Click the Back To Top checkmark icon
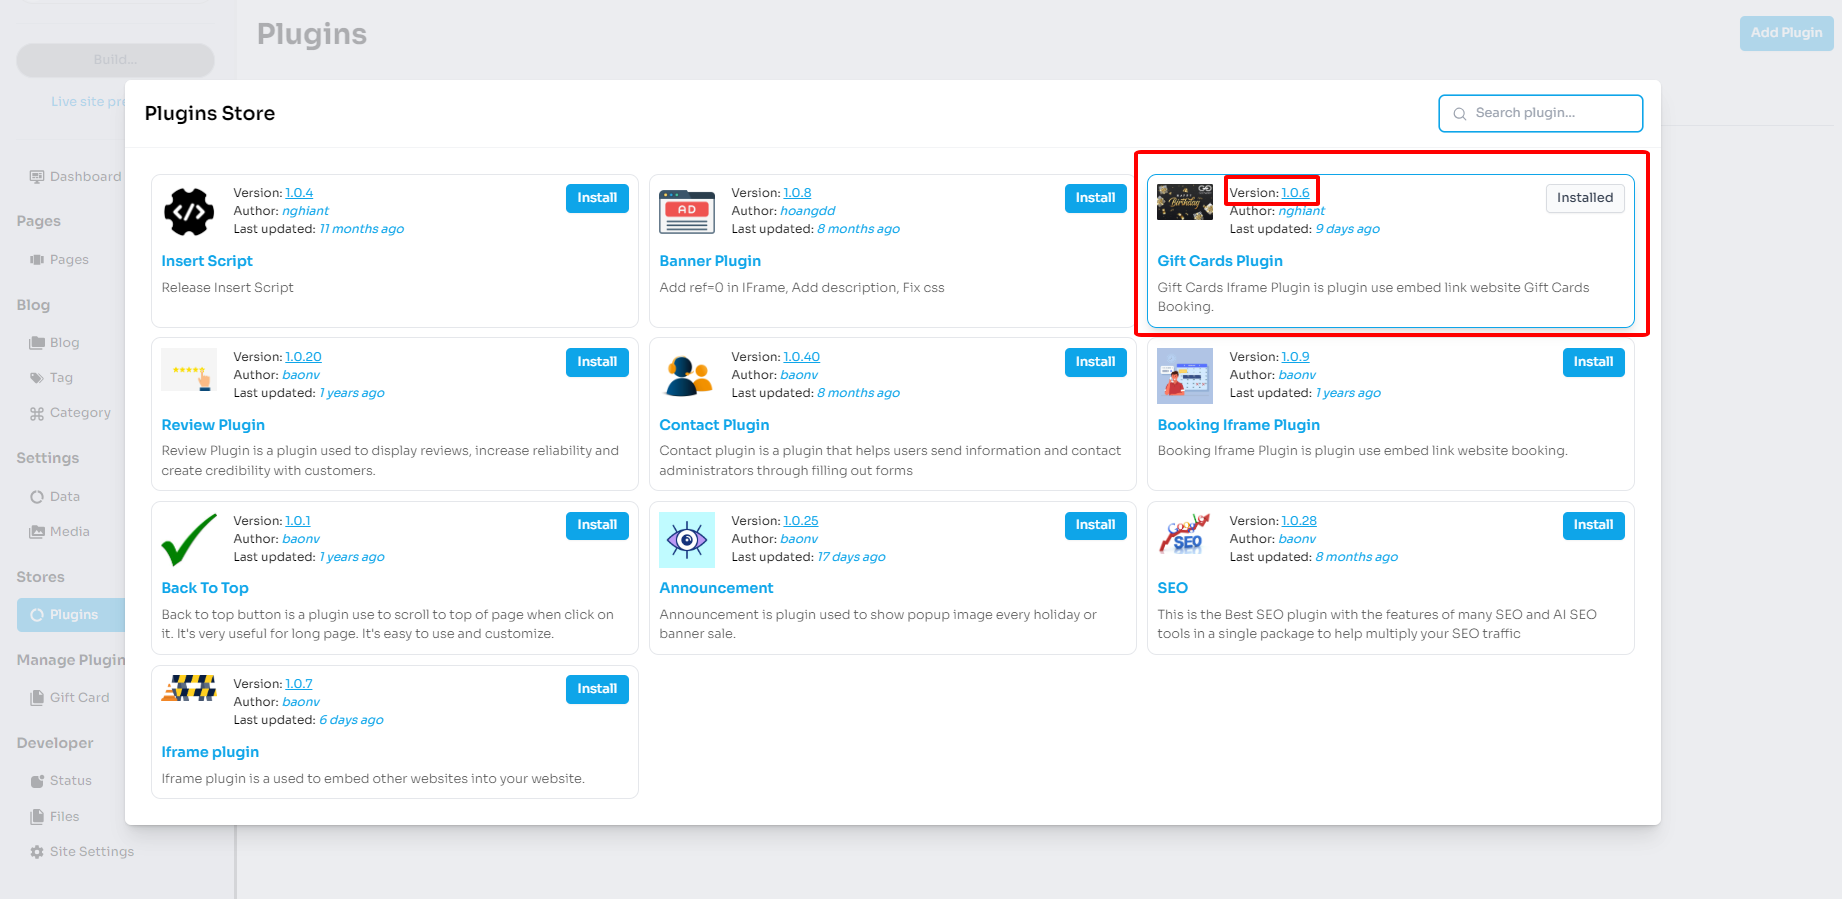This screenshot has height=899, width=1842. 189,540
